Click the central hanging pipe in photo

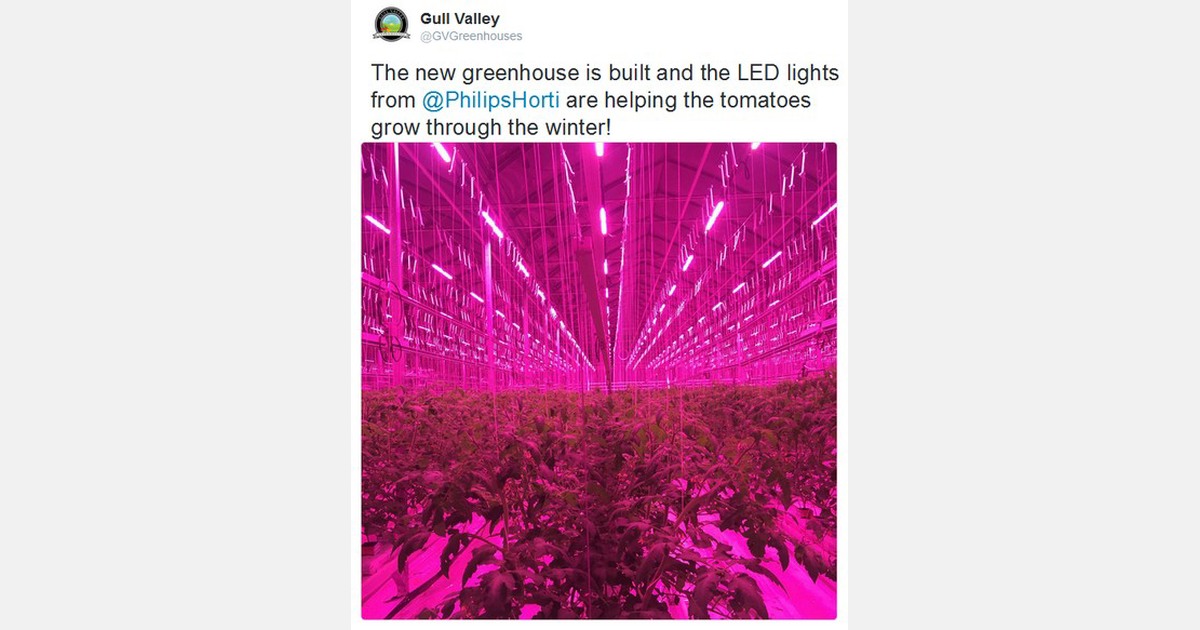click(592, 270)
